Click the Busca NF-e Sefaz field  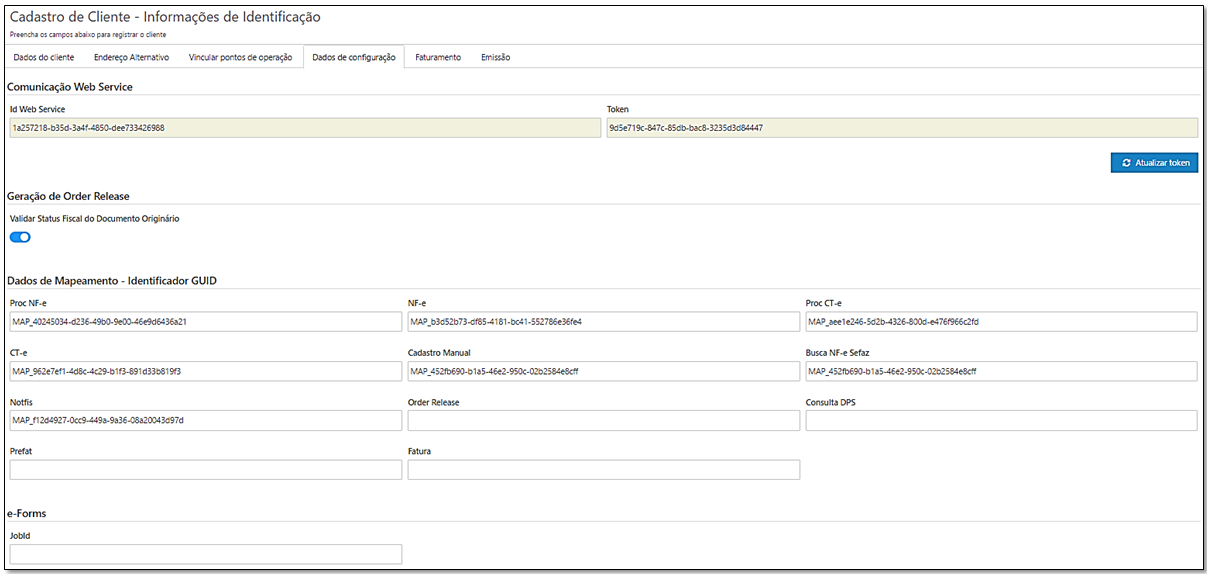coord(1000,371)
